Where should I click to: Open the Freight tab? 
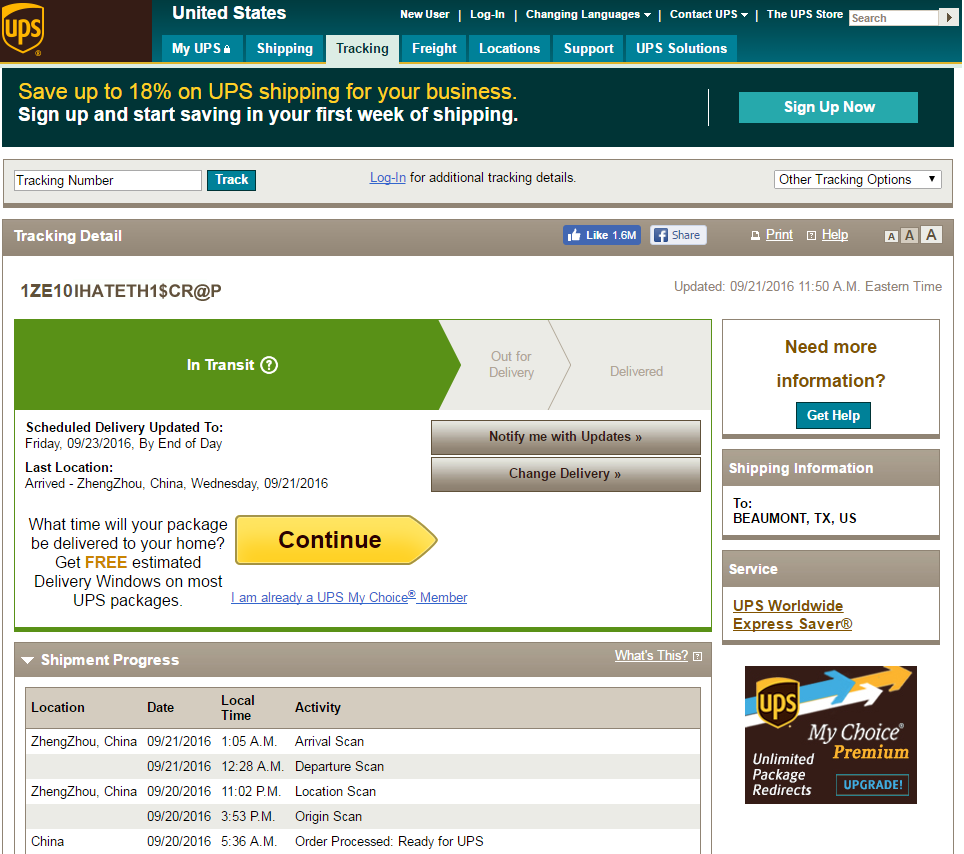434,49
